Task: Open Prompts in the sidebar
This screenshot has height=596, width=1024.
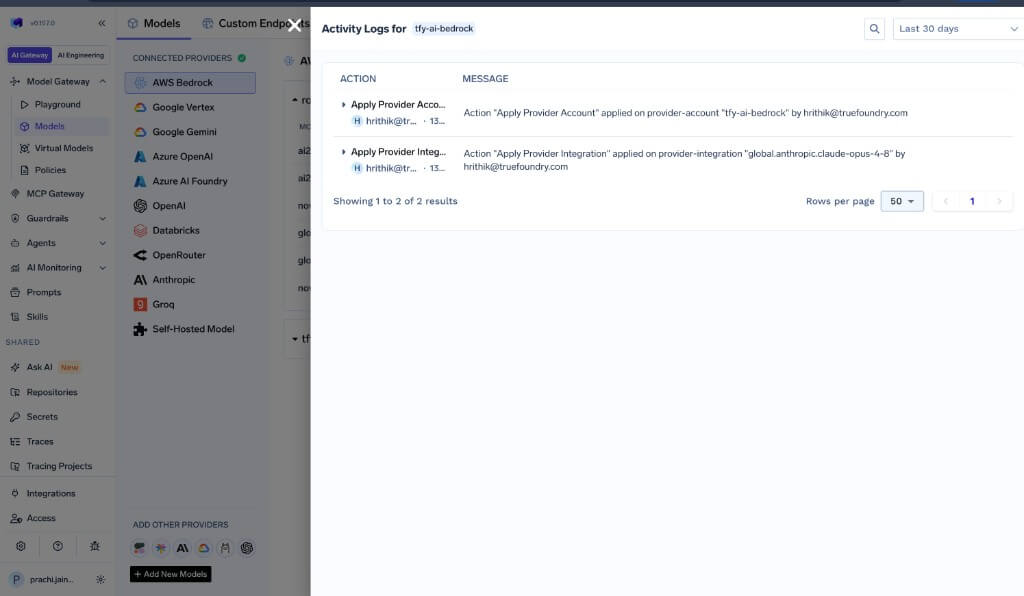Action: point(44,292)
